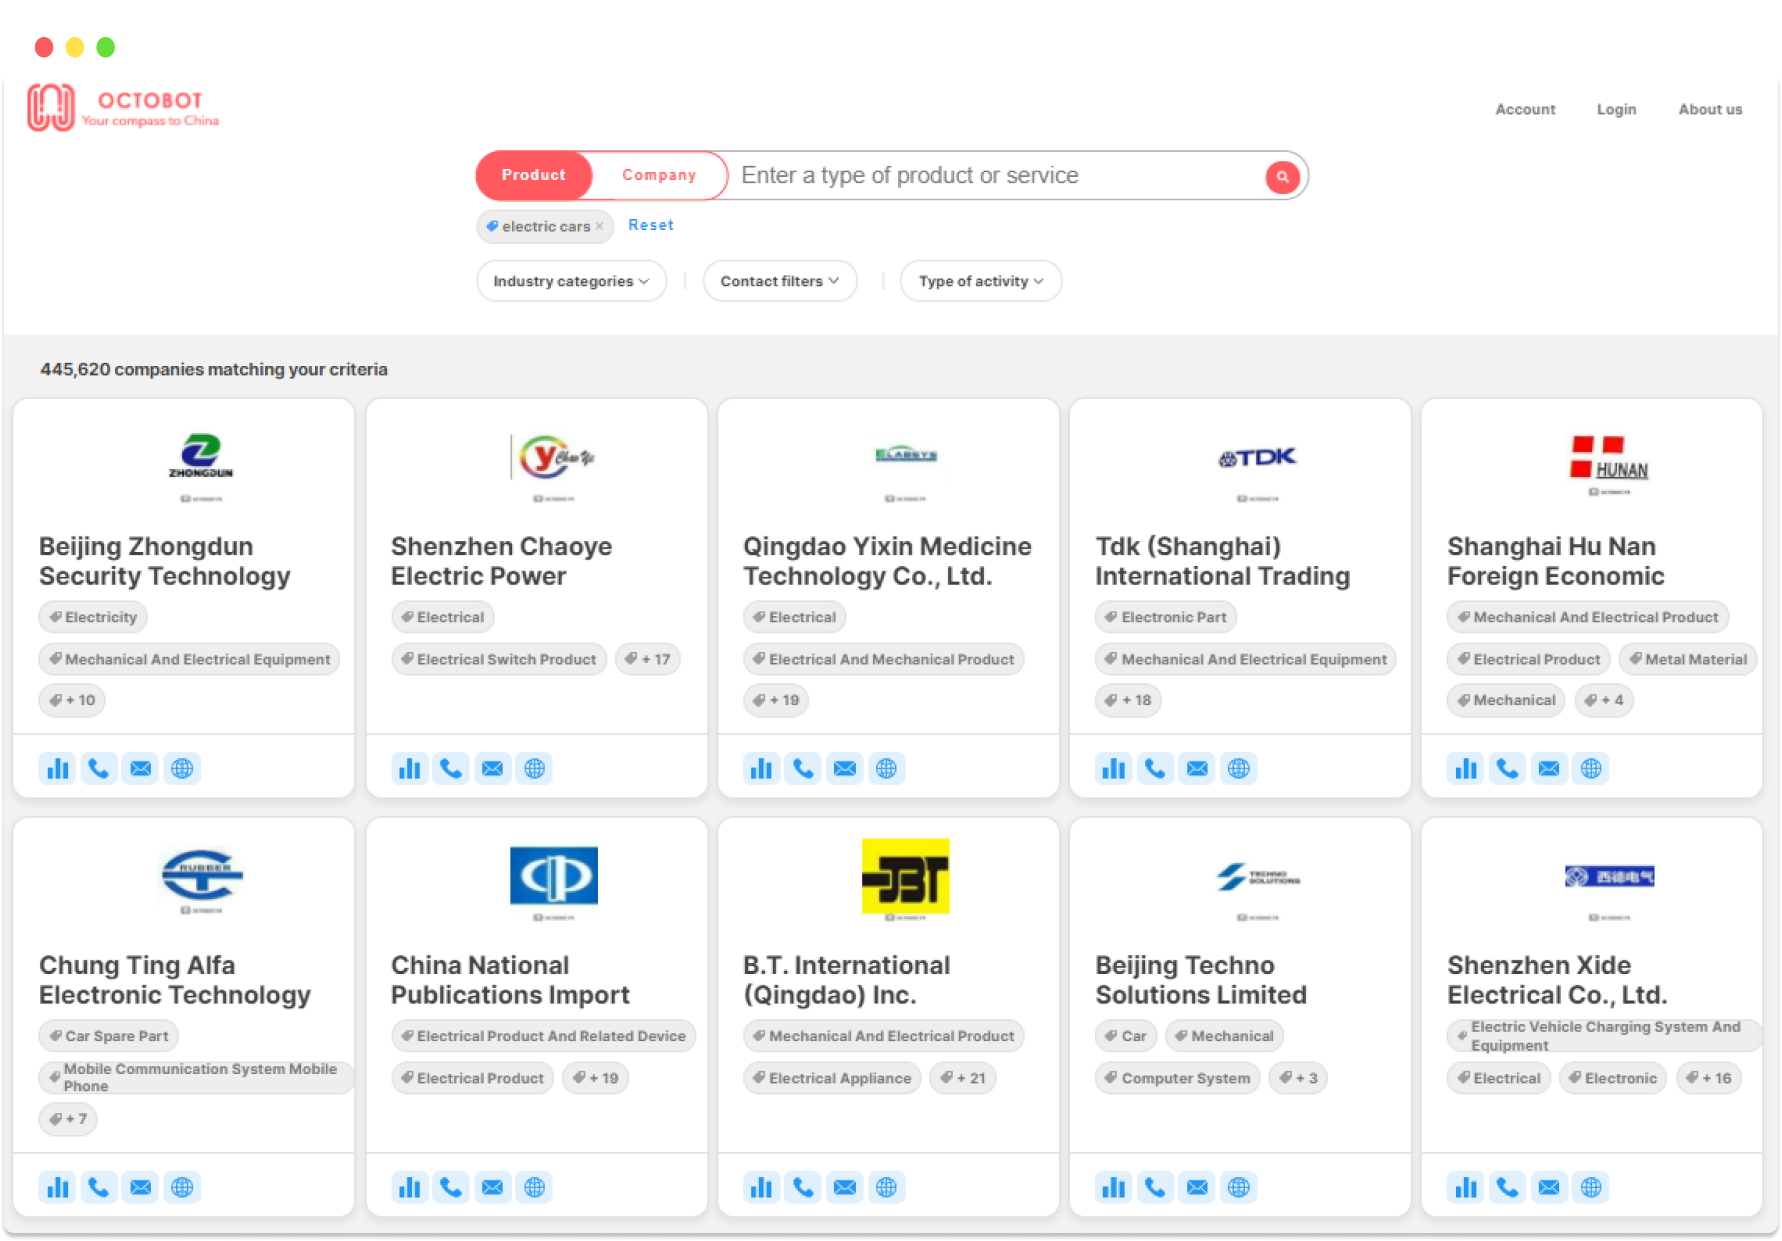Click phone icon on Shenzhen Chaoye card
Screen dimensions: 1782x1241
click(451, 768)
